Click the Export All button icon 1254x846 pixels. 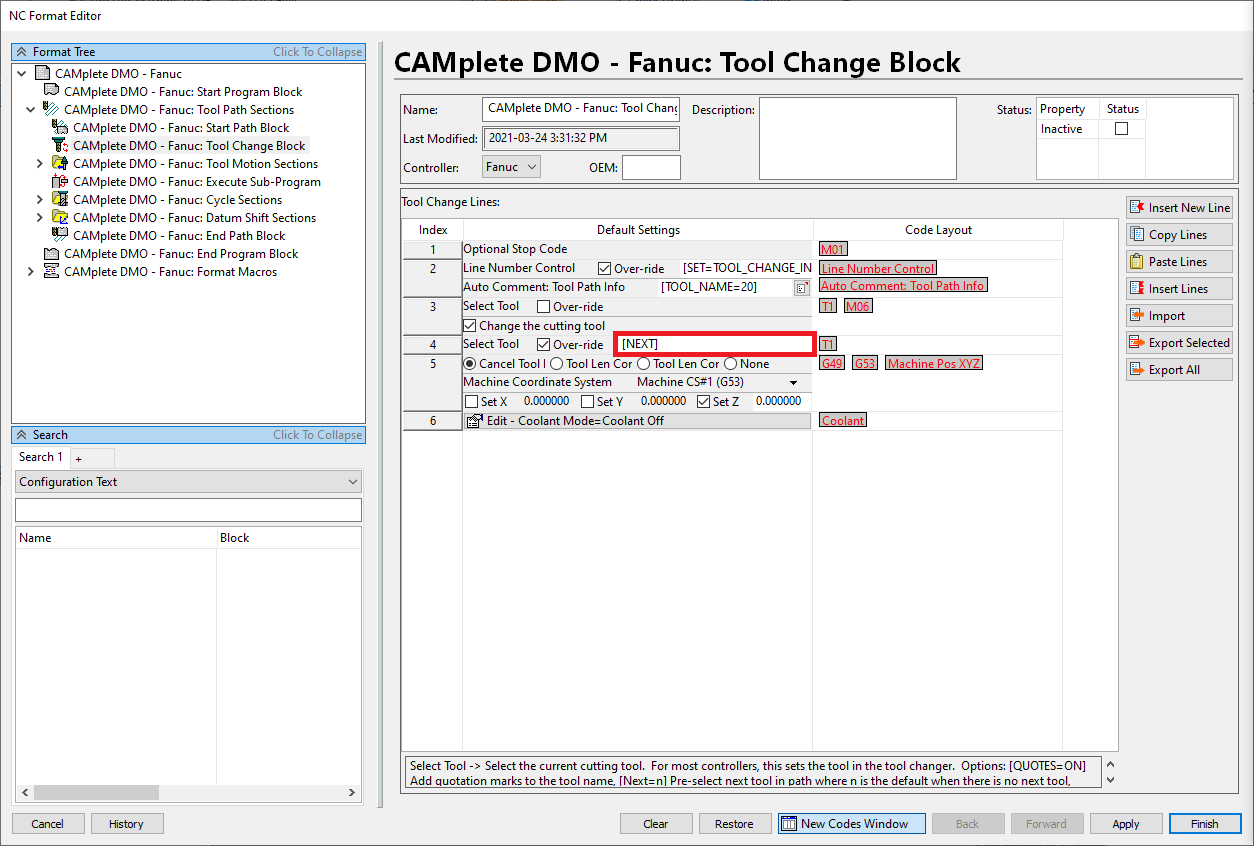click(x=1137, y=369)
